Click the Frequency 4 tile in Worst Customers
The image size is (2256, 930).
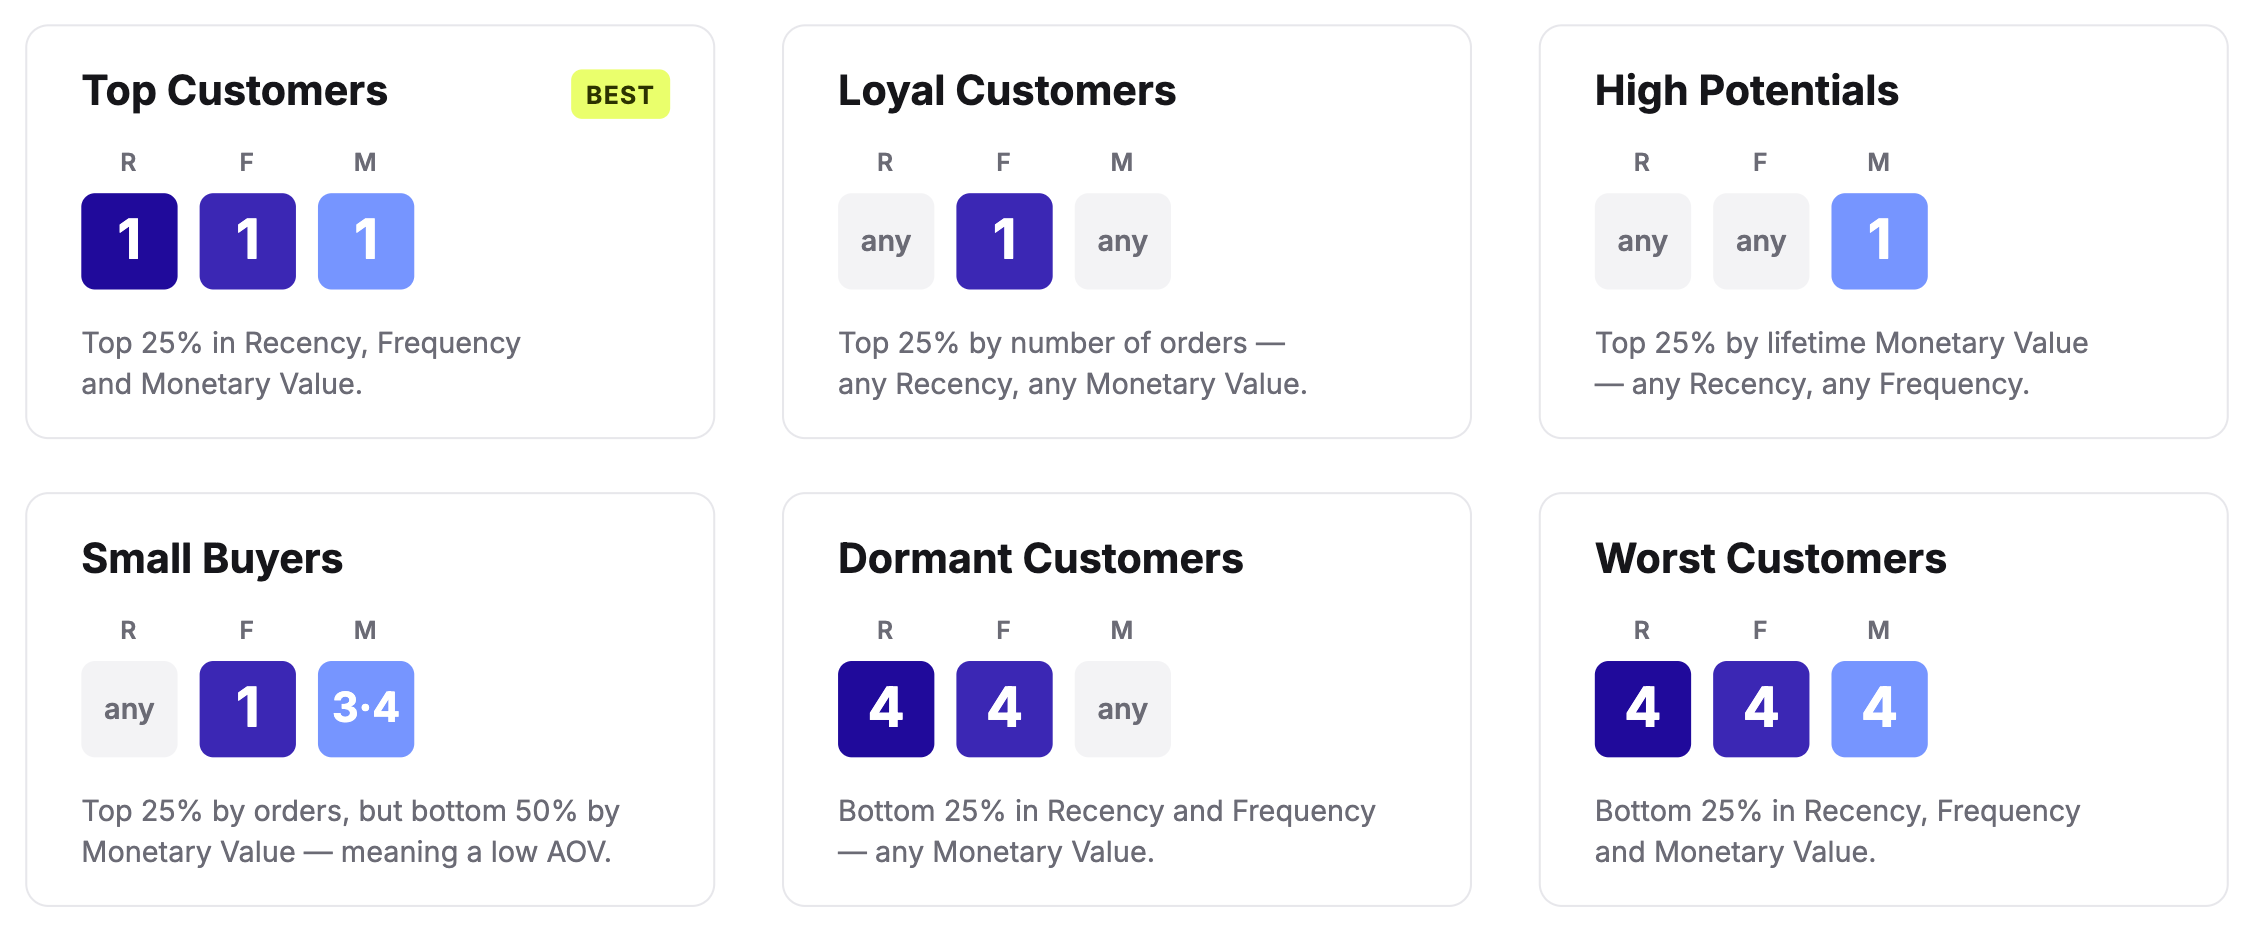point(1761,709)
